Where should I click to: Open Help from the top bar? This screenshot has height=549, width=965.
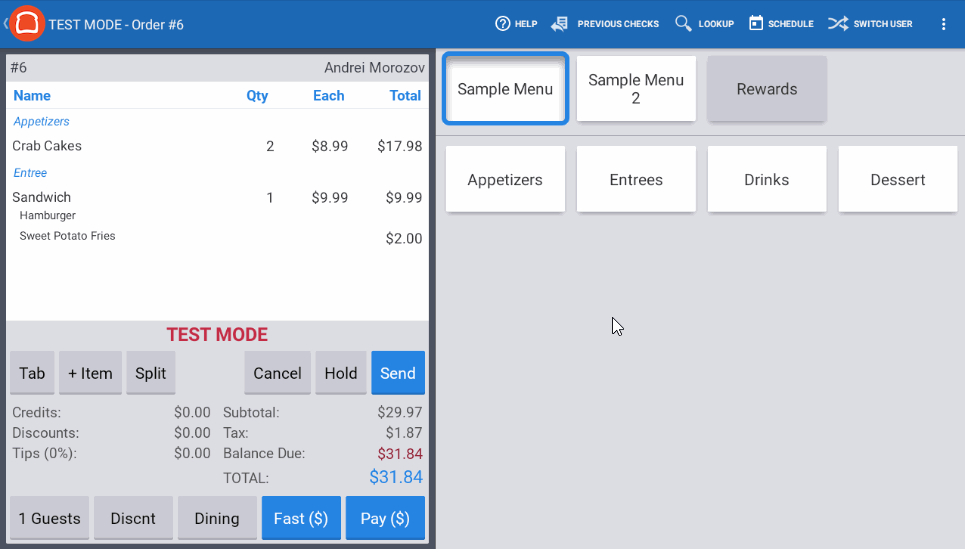click(x=516, y=24)
